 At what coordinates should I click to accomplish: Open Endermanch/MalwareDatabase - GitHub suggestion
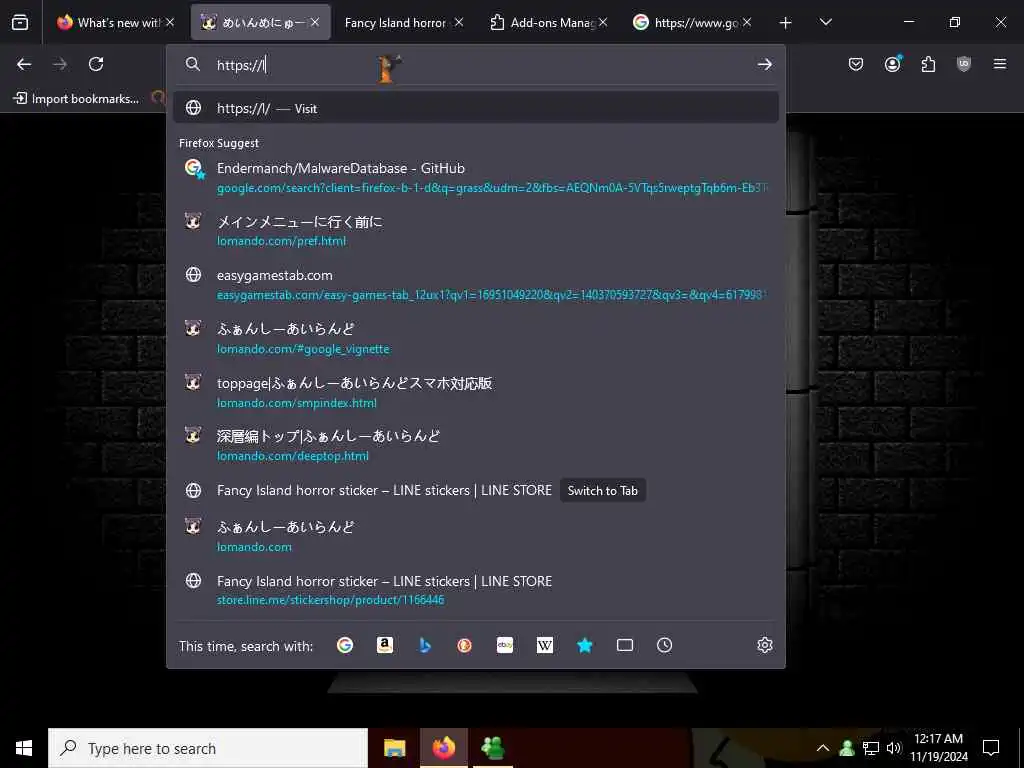click(475, 178)
